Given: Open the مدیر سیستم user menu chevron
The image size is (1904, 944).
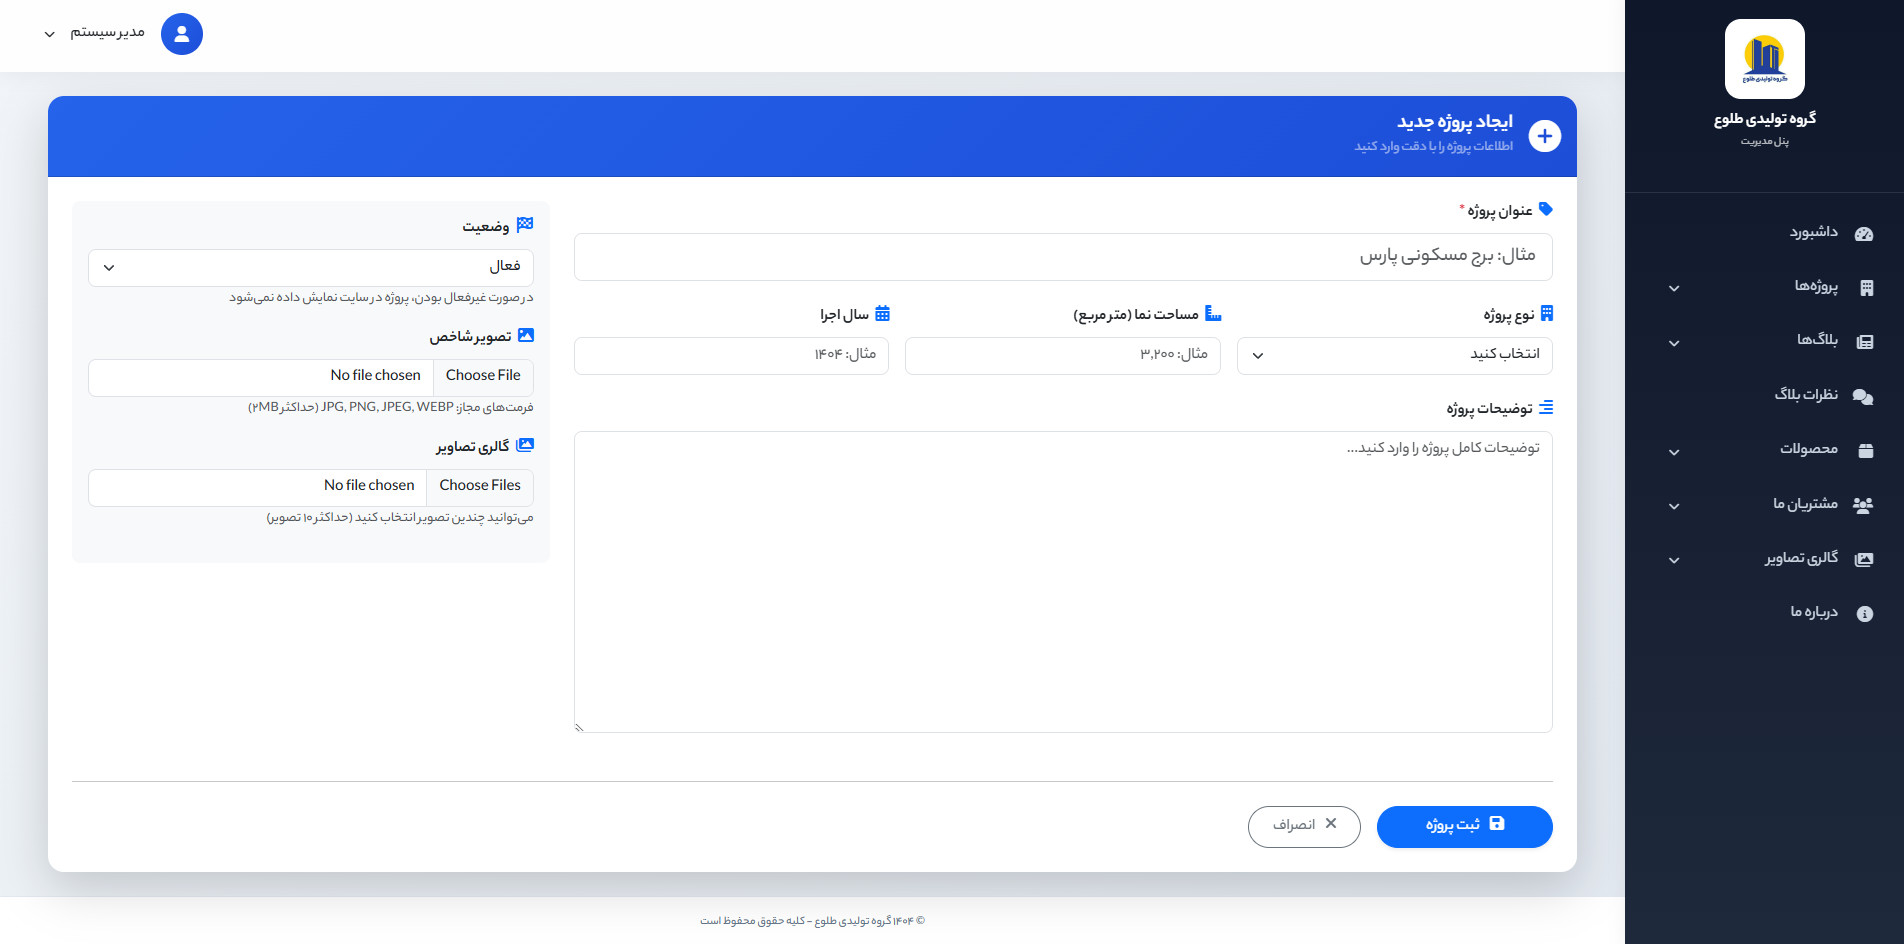Looking at the screenshot, I should (x=49, y=34).
